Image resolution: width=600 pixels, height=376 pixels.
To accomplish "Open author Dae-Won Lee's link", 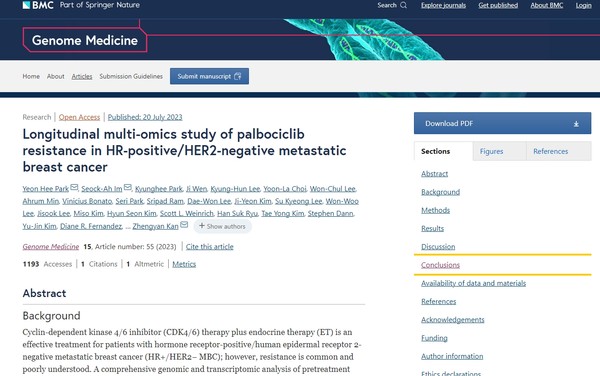I will point(209,201).
